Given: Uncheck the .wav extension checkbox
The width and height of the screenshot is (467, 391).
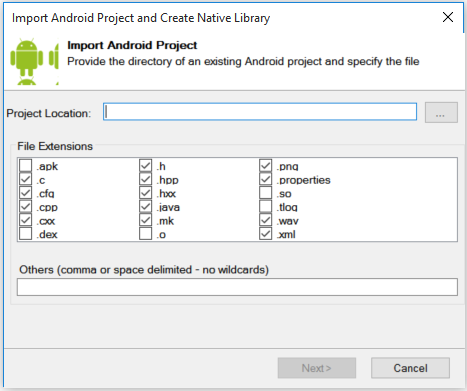Looking at the screenshot, I should point(266,220).
